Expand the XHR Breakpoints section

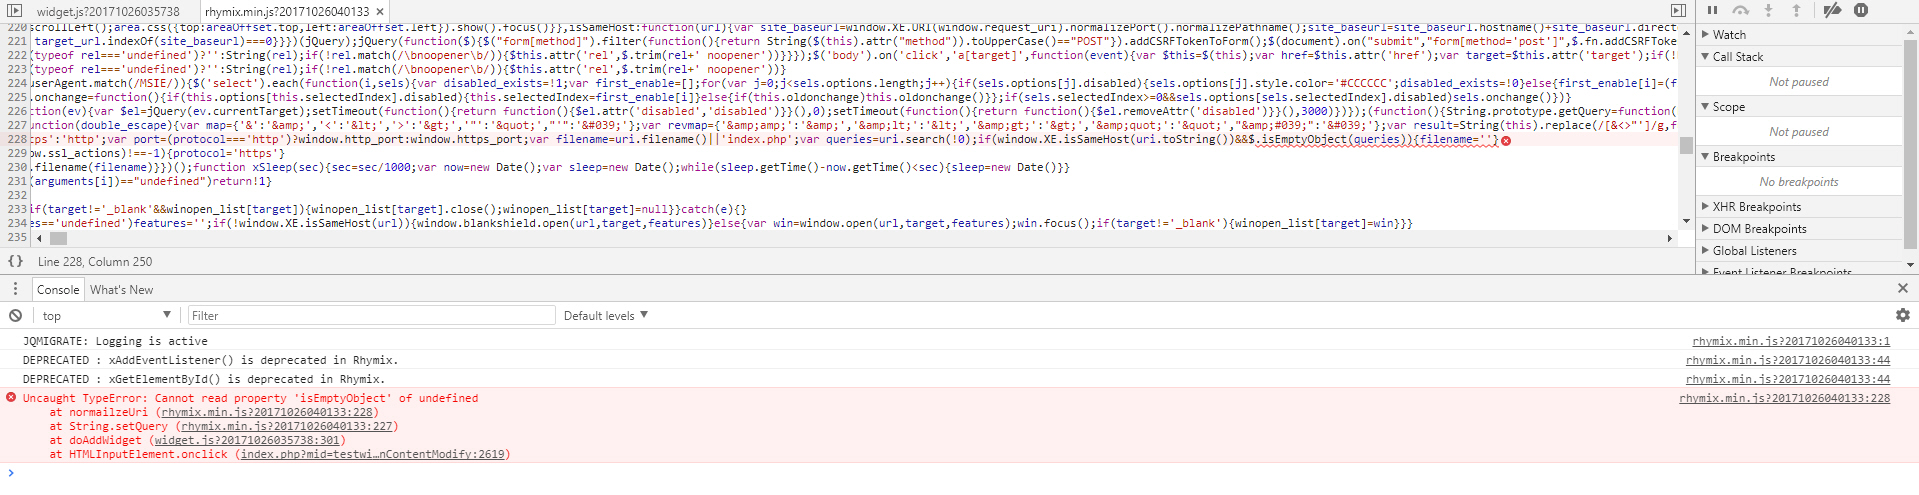coord(1756,207)
